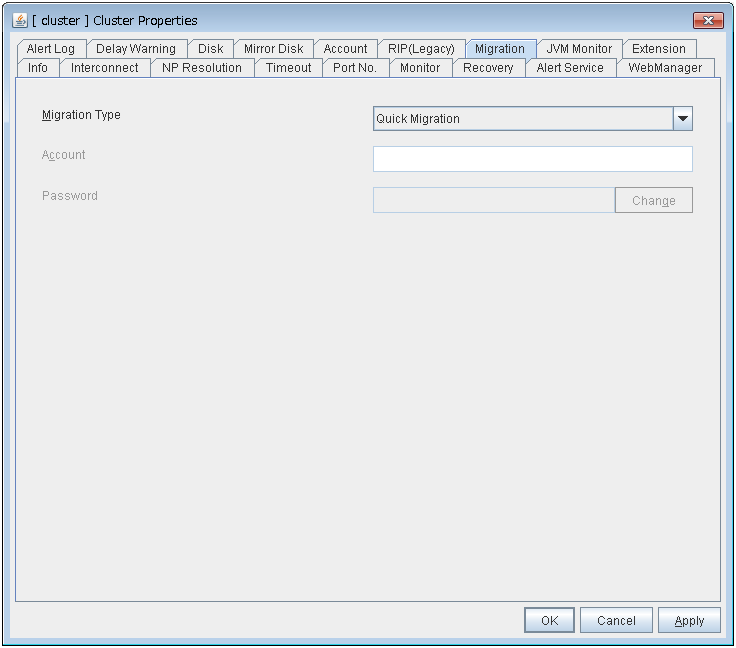The height and width of the screenshot is (648, 736).
Task: Open the Port No. tab
Action: [355, 68]
